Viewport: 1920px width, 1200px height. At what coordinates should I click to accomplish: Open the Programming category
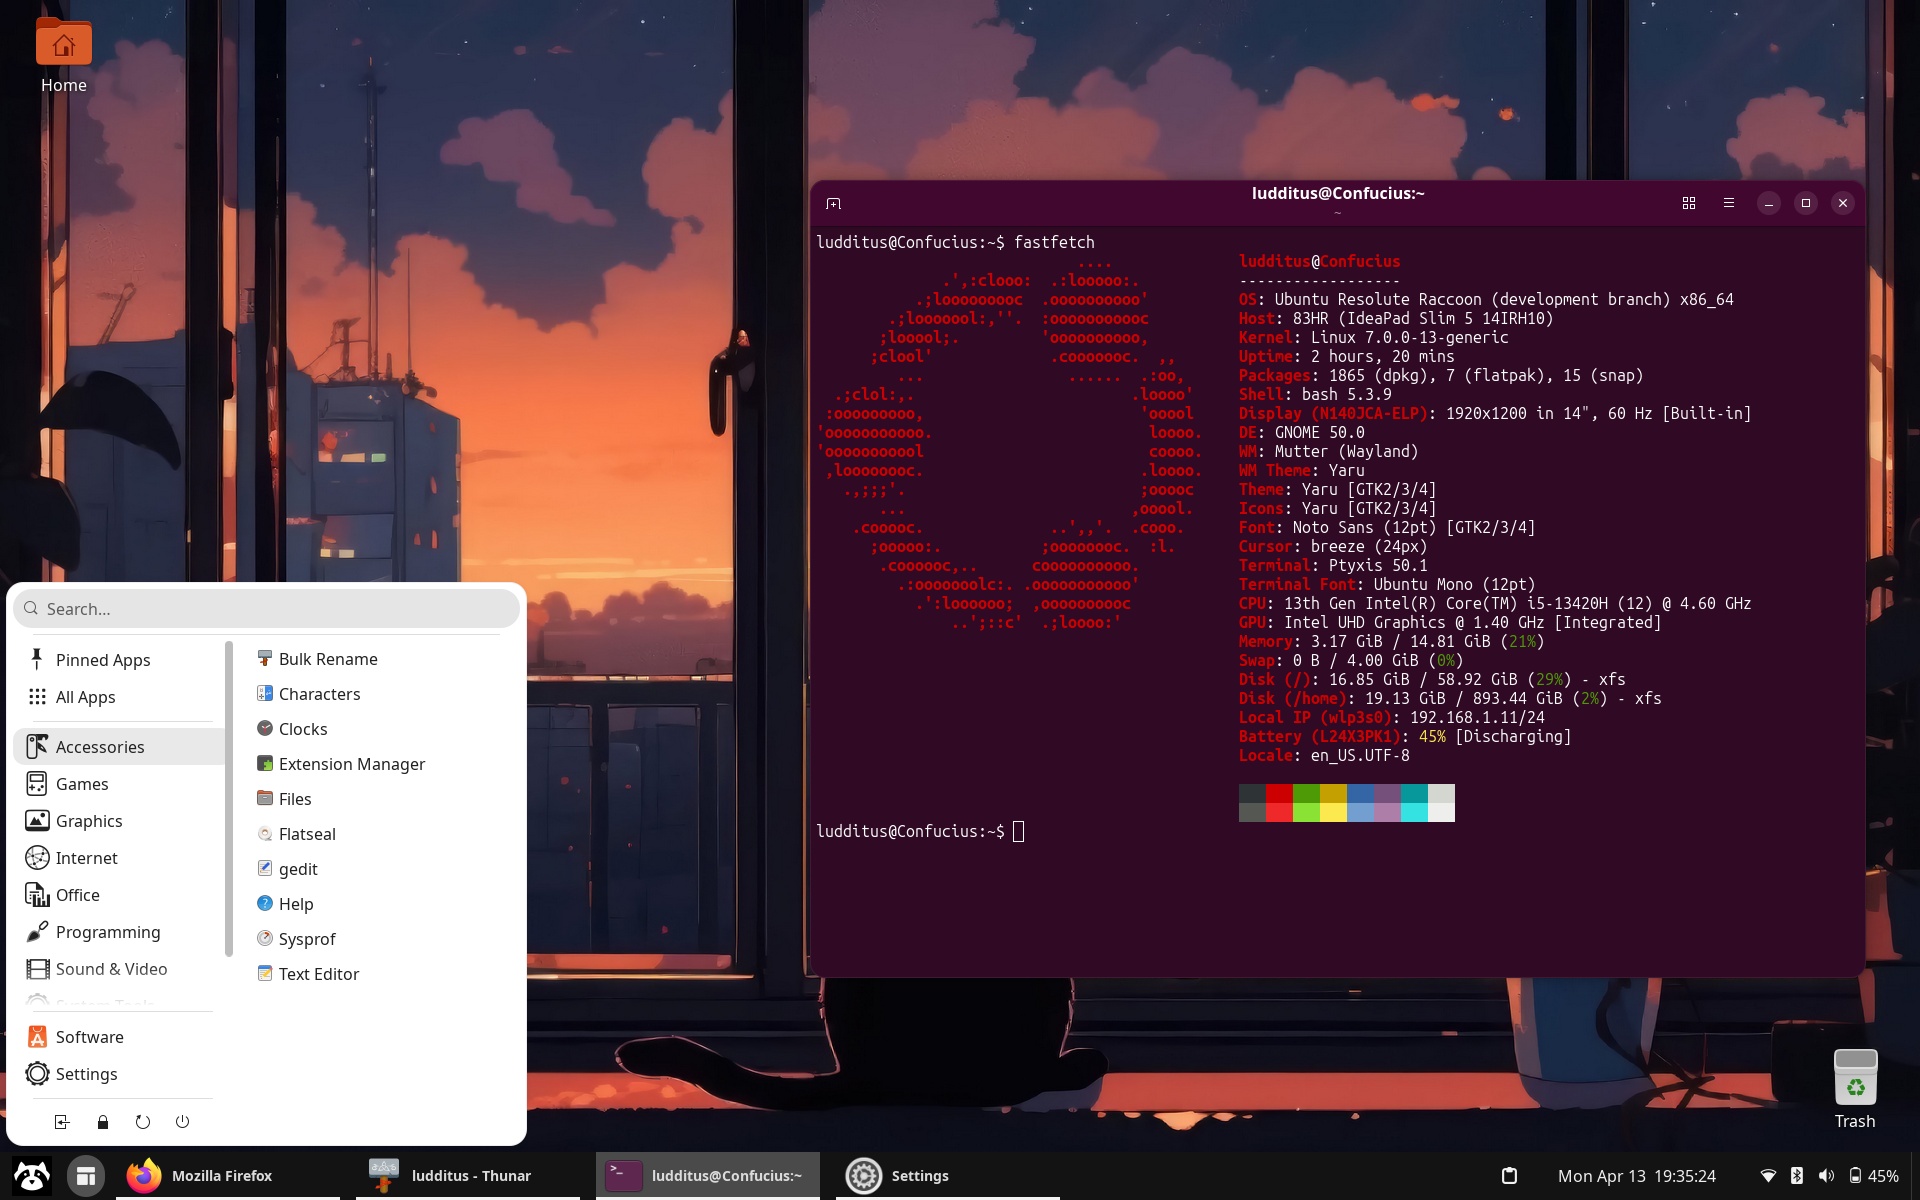click(107, 932)
